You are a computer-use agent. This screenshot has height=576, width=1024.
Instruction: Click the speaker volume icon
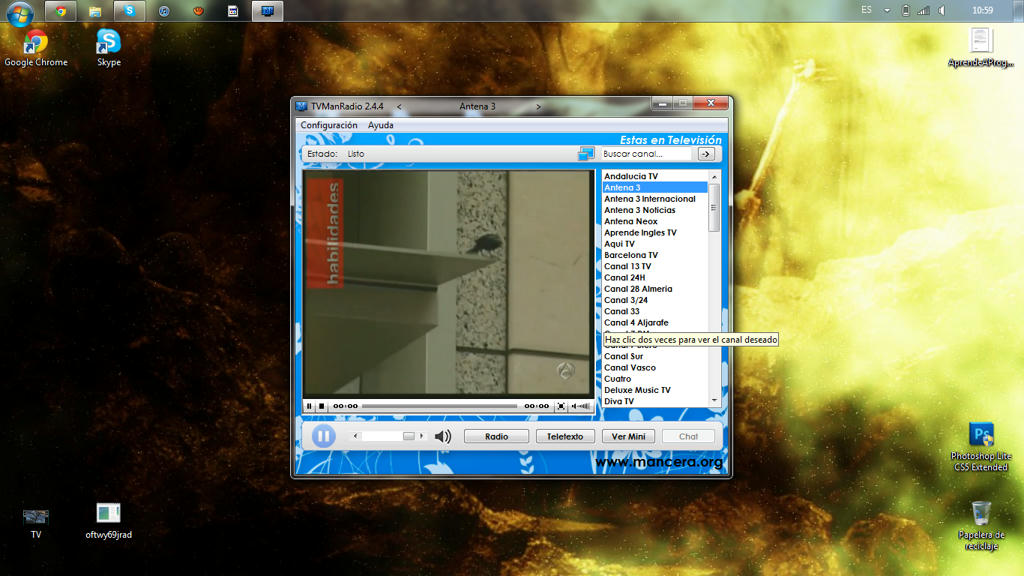coord(443,436)
